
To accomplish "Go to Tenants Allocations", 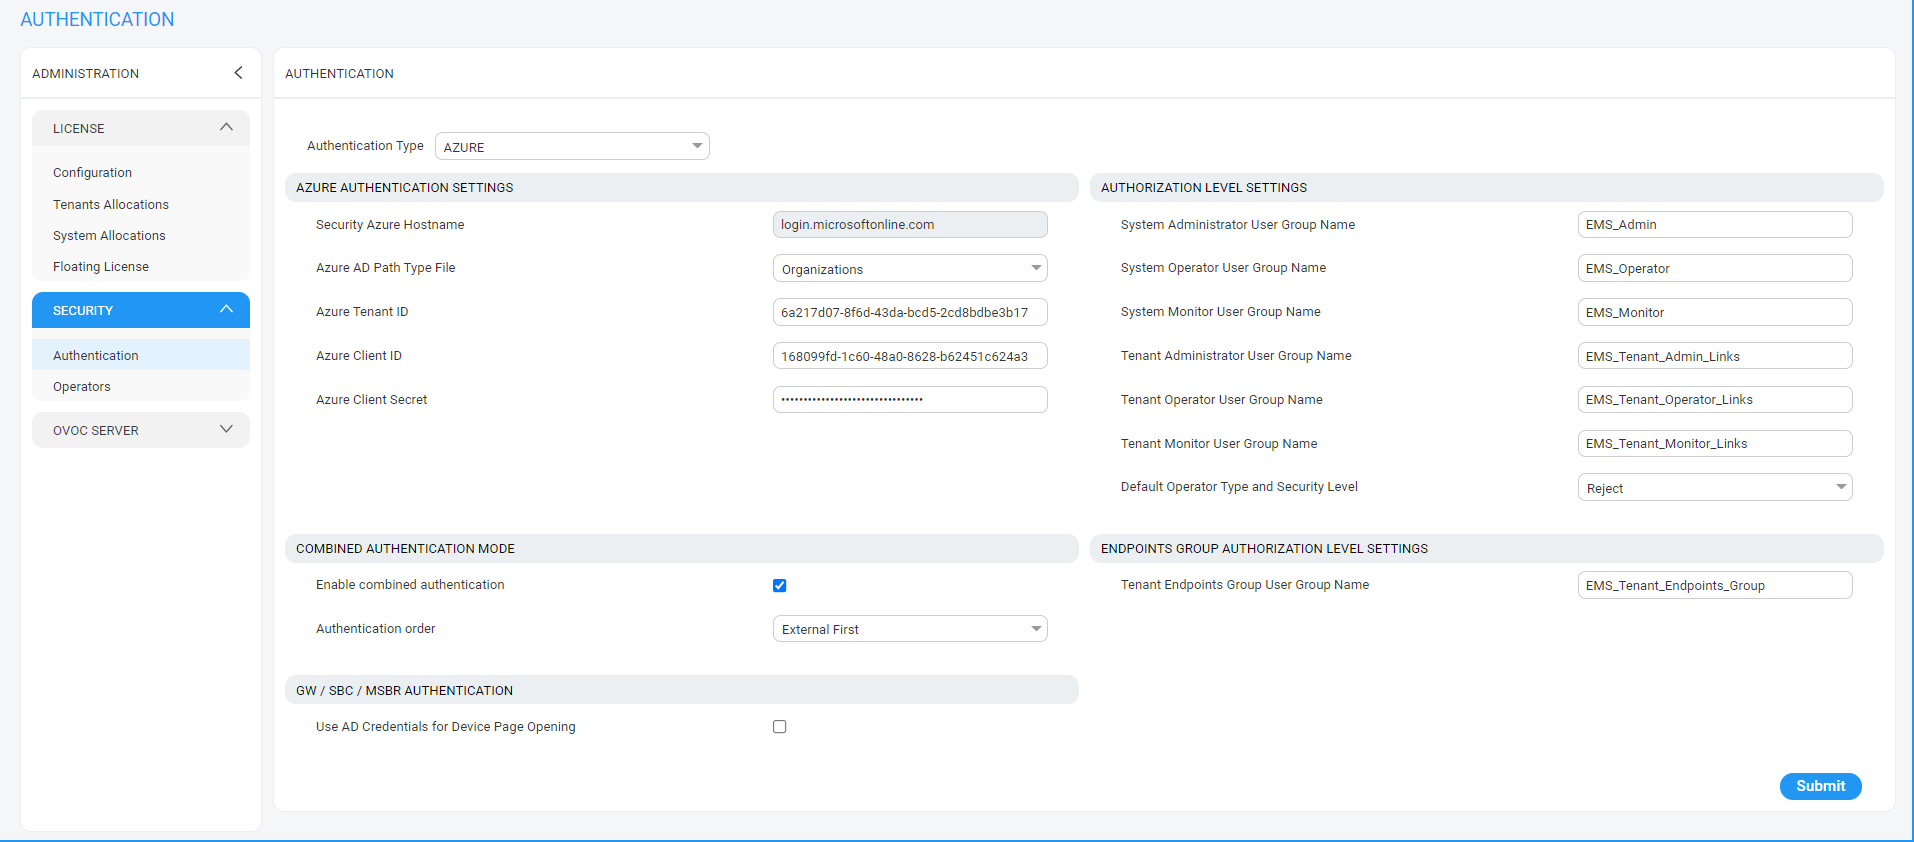I will point(111,205).
